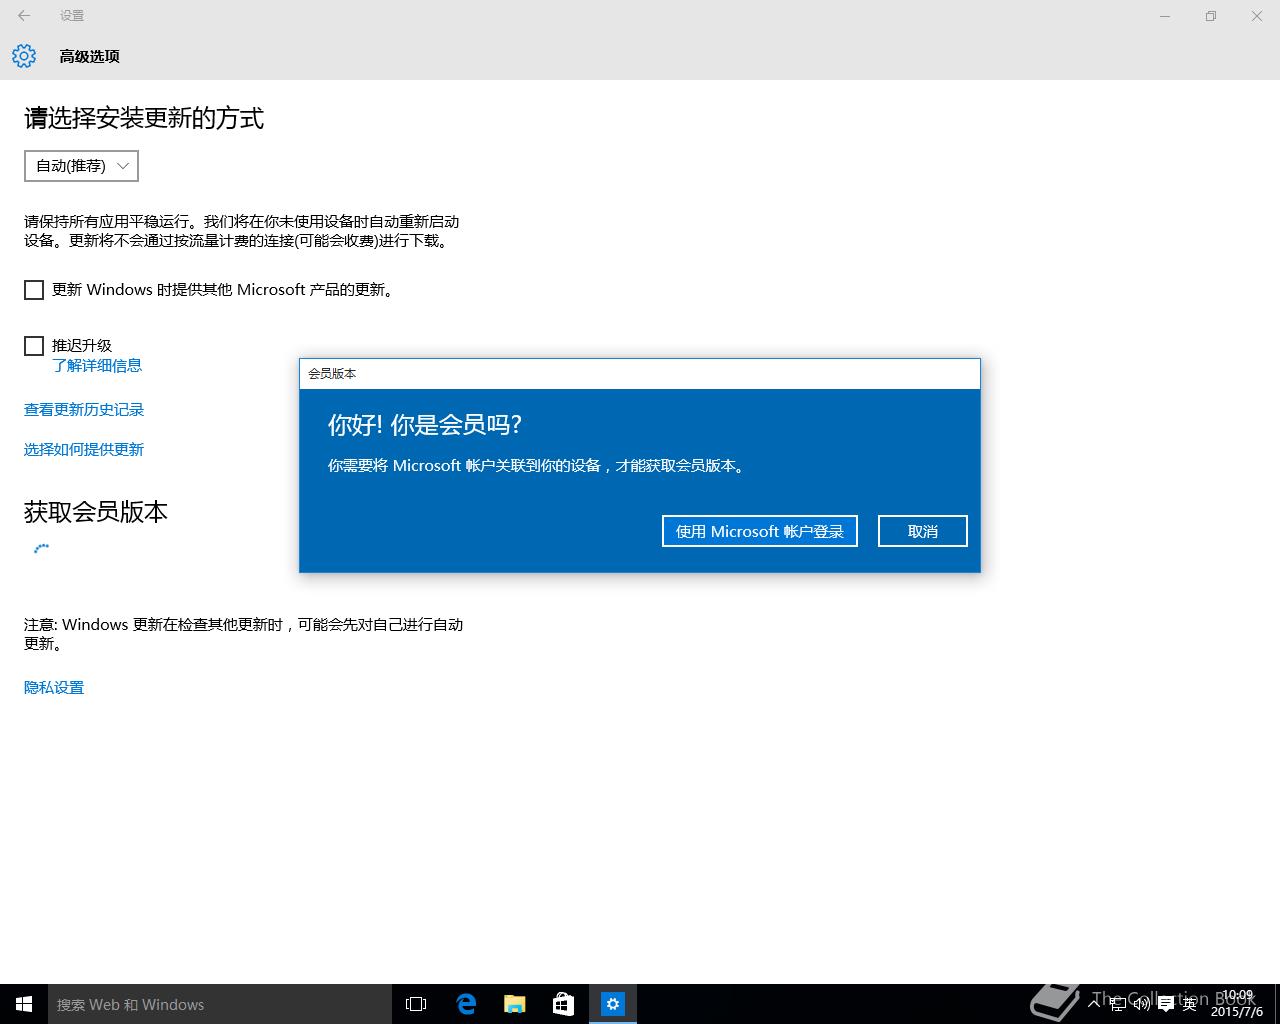
Task: Open the 隐私设置 link
Action: point(54,688)
